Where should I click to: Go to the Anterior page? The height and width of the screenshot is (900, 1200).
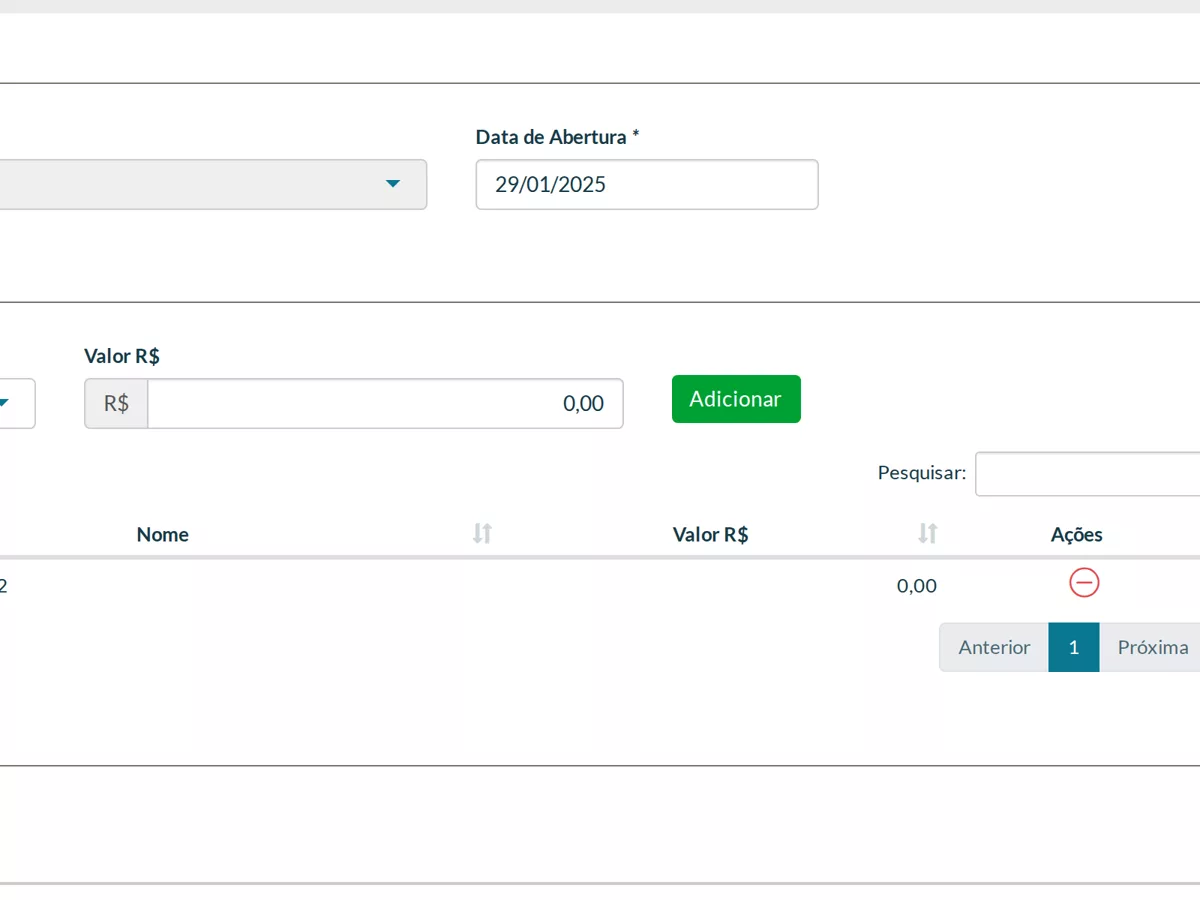(994, 647)
